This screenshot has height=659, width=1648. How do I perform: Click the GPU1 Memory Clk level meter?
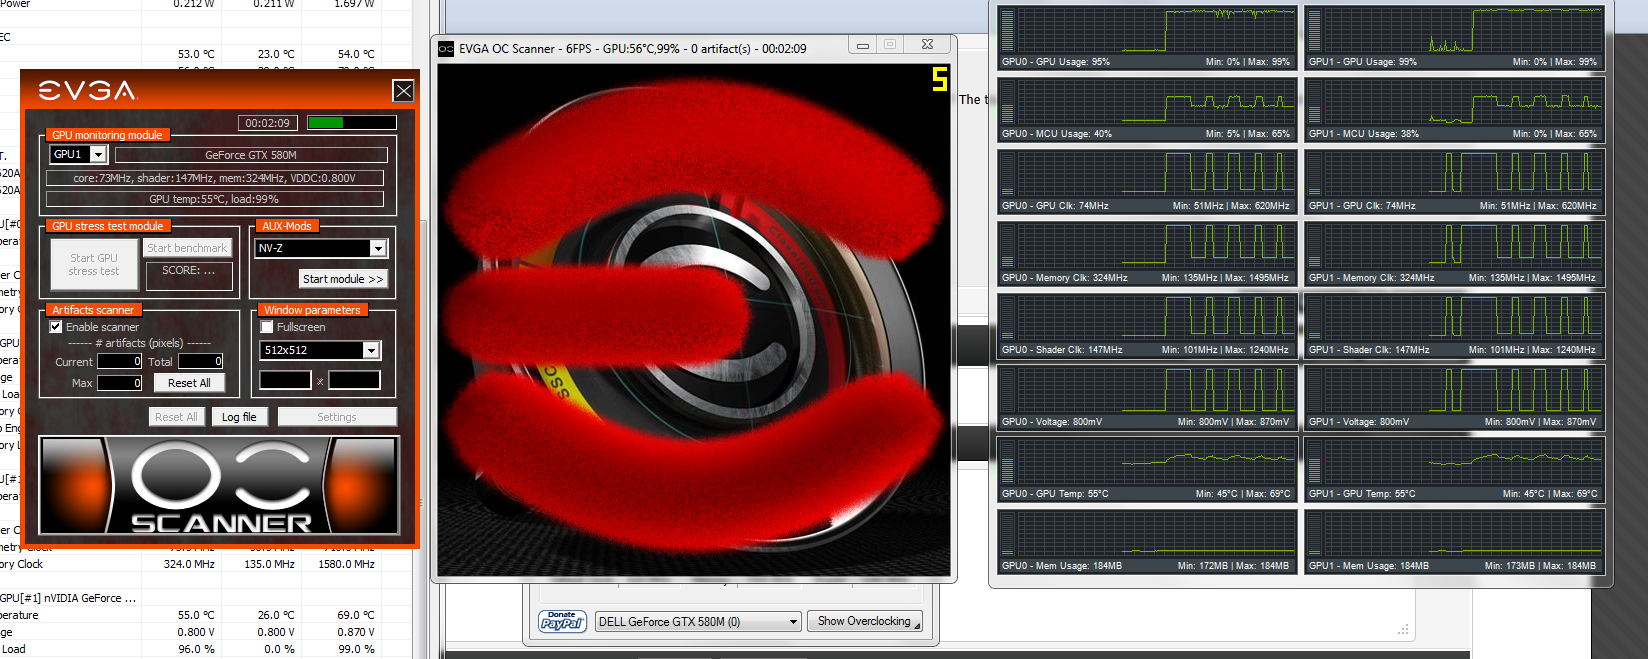coord(1314,246)
